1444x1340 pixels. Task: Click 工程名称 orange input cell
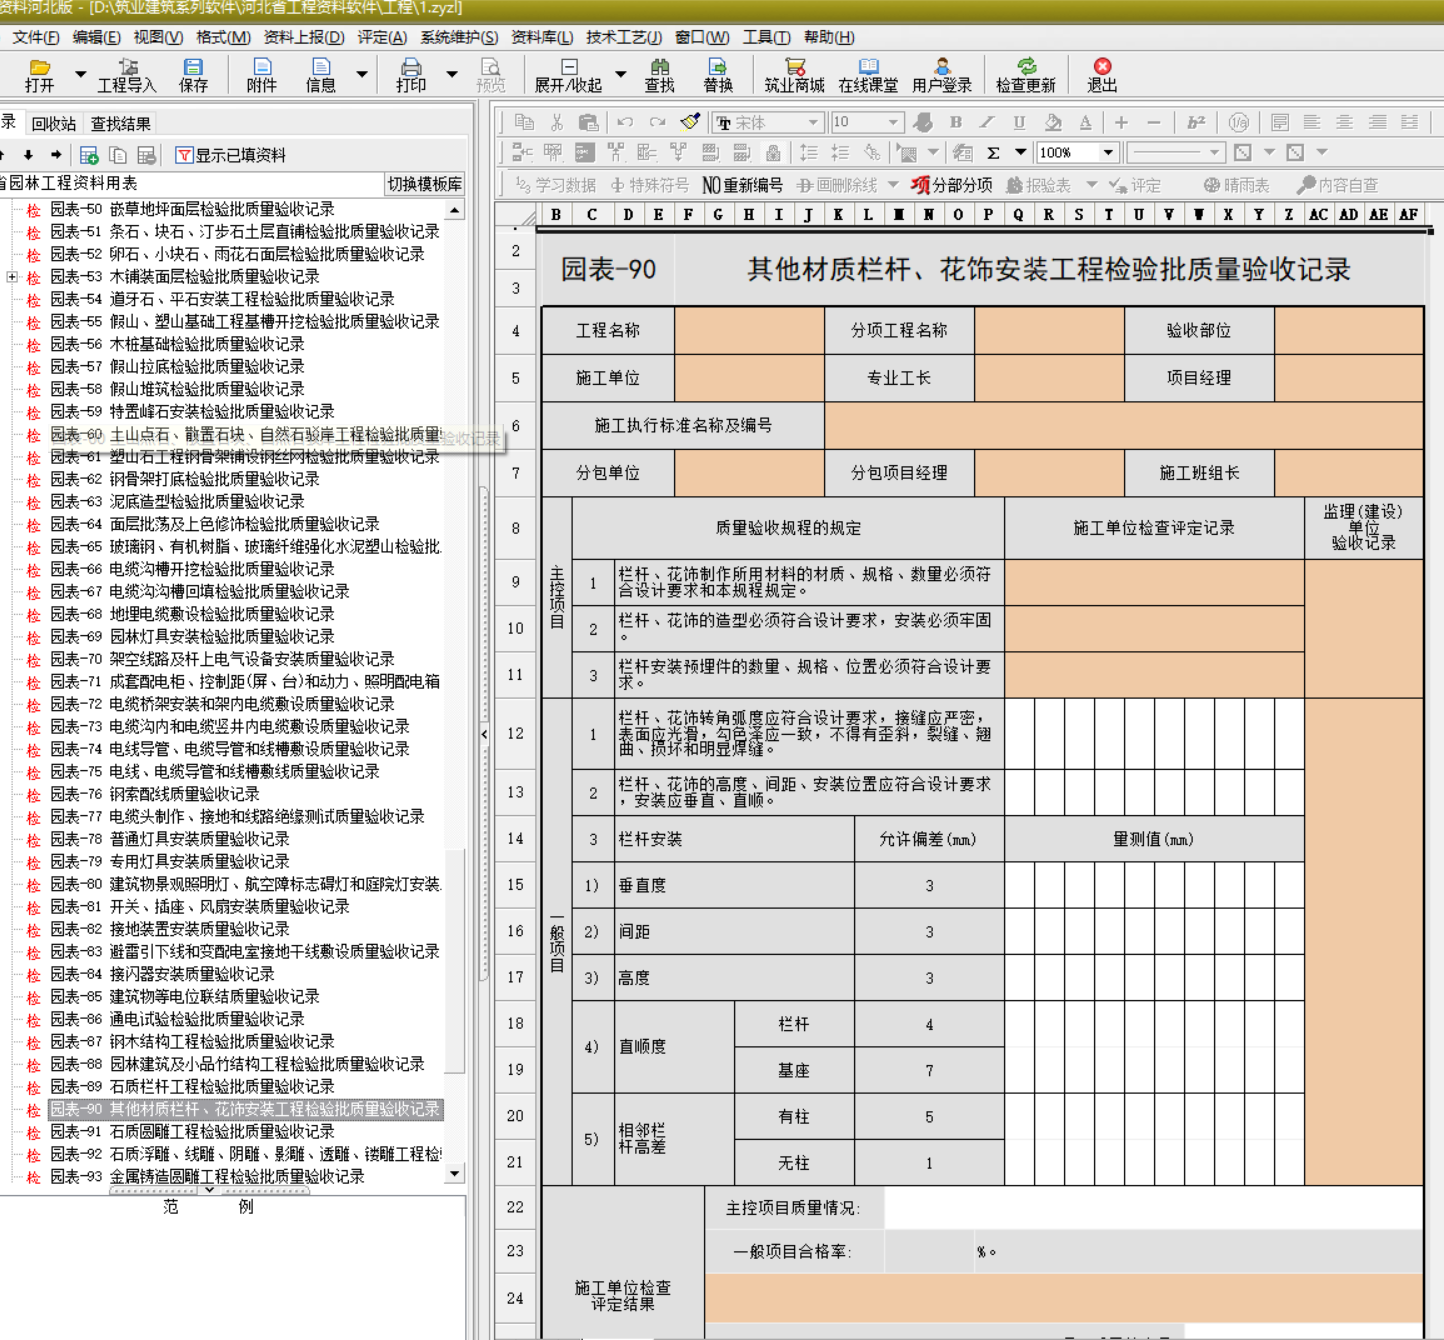tap(750, 331)
